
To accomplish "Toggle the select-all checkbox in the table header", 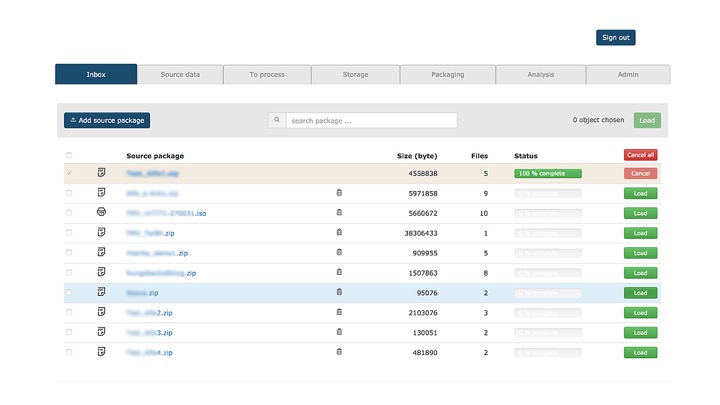I will (69, 156).
